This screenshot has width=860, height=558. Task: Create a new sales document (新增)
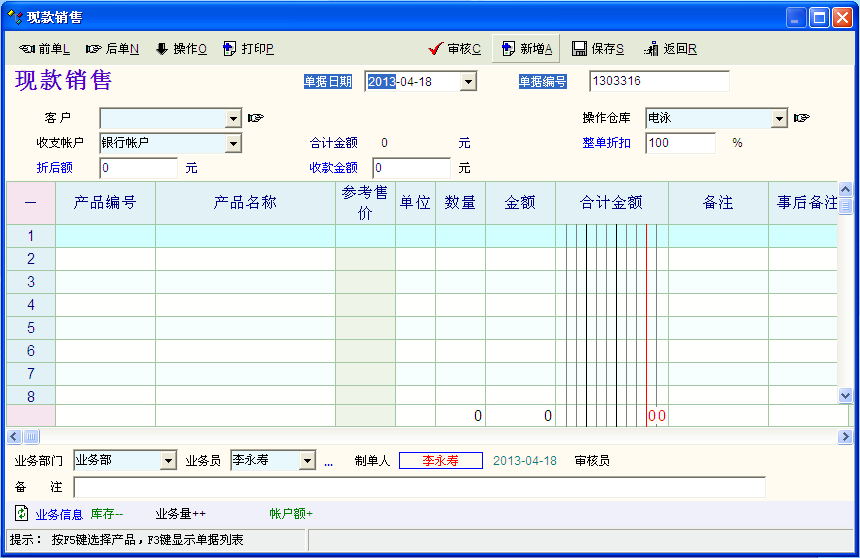[526, 49]
